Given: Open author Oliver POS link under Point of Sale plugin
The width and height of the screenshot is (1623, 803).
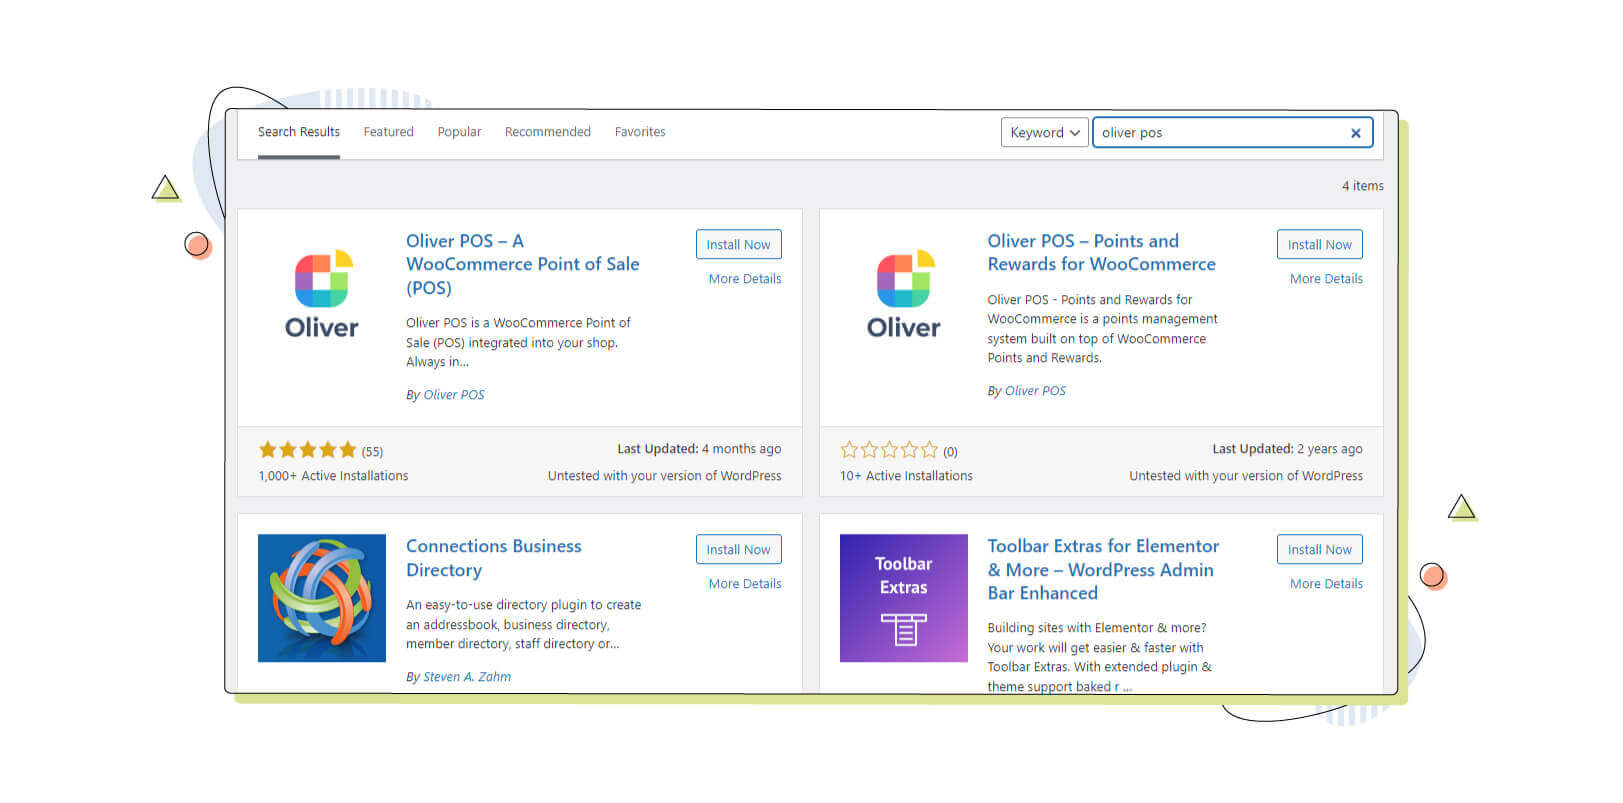Looking at the screenshot, I should click(454, 395).
